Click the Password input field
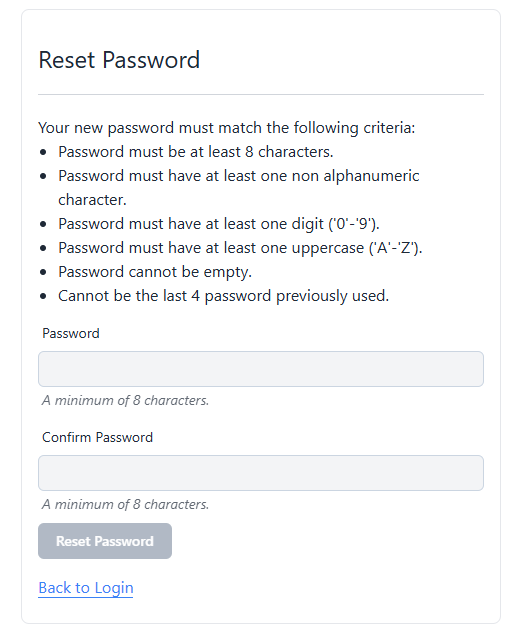 [261, 369]
